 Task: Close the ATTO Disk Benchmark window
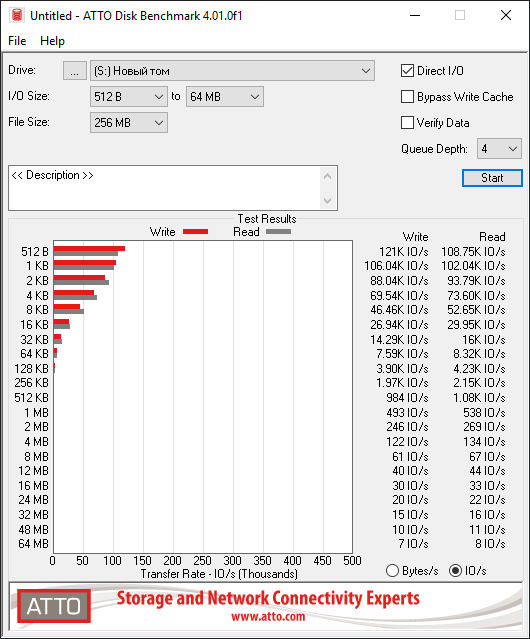click(506, 15)
